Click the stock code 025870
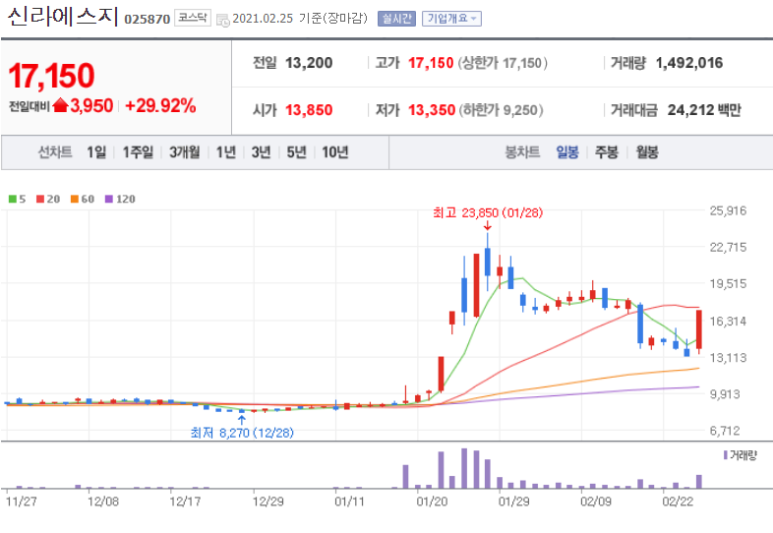The width and height of the screenshot is (773, 533). point(147,19)
